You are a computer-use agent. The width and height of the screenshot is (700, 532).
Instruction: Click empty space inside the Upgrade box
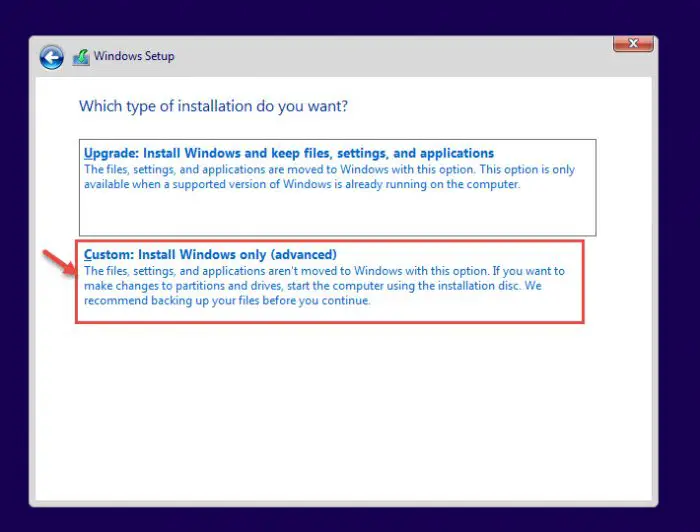click(338, 214)
